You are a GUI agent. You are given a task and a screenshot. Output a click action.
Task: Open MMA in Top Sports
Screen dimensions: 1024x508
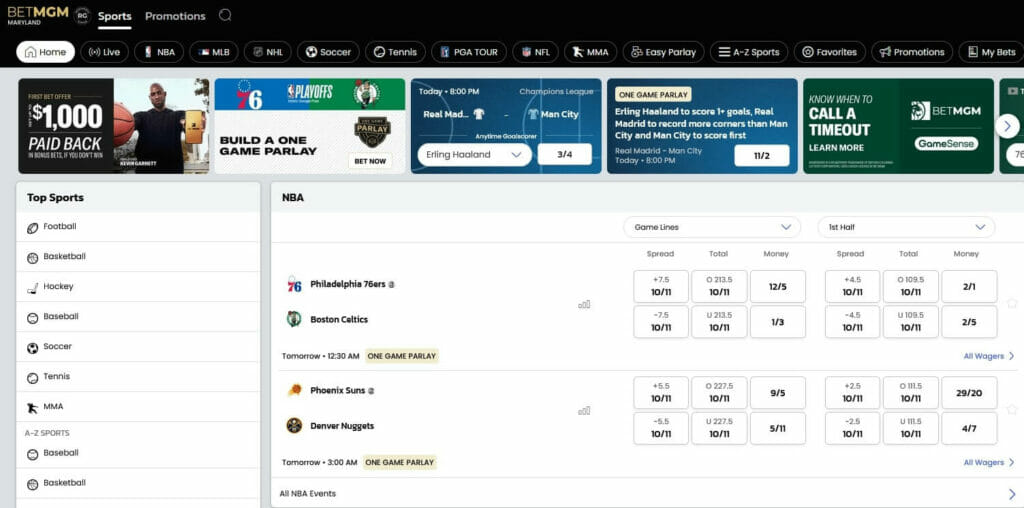[138, 407]
